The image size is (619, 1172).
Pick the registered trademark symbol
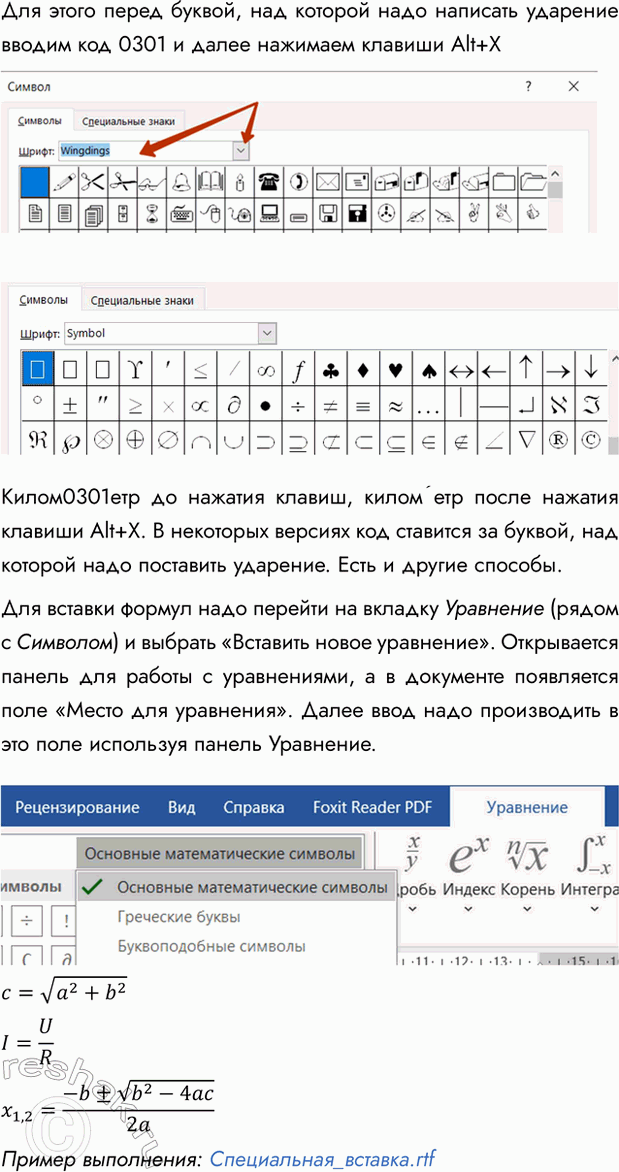click(558, 440)
